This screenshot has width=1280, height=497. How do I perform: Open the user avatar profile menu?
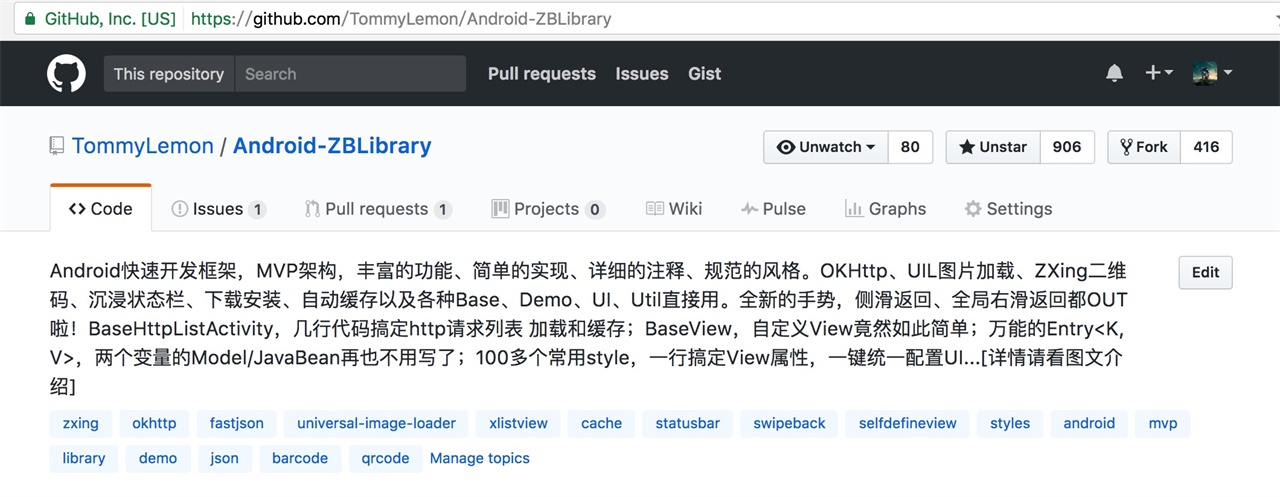1212,73
